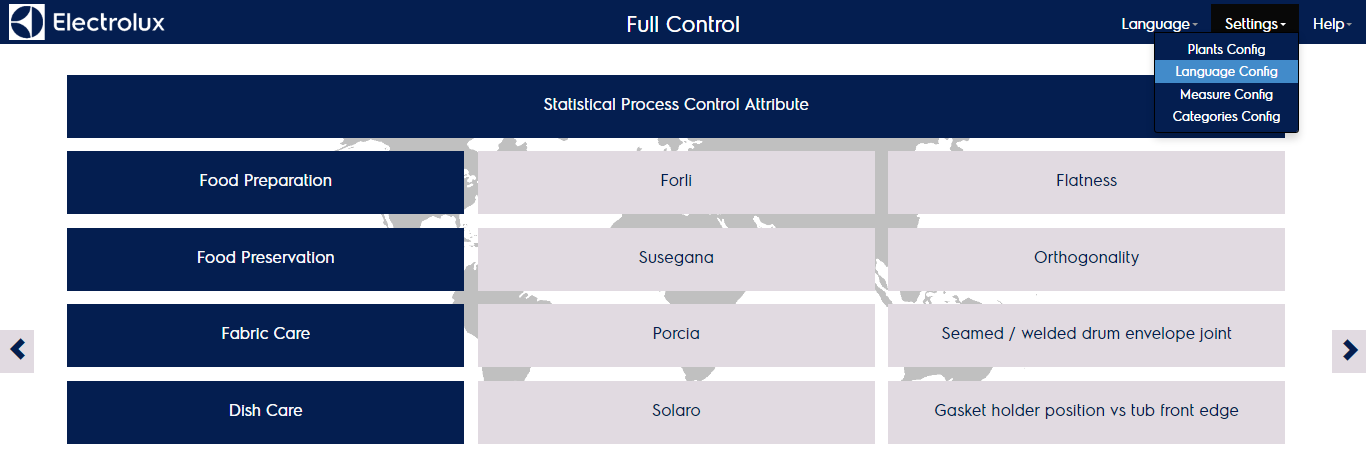Select Plants Config from Settings menu

(x=1226, y=49)
